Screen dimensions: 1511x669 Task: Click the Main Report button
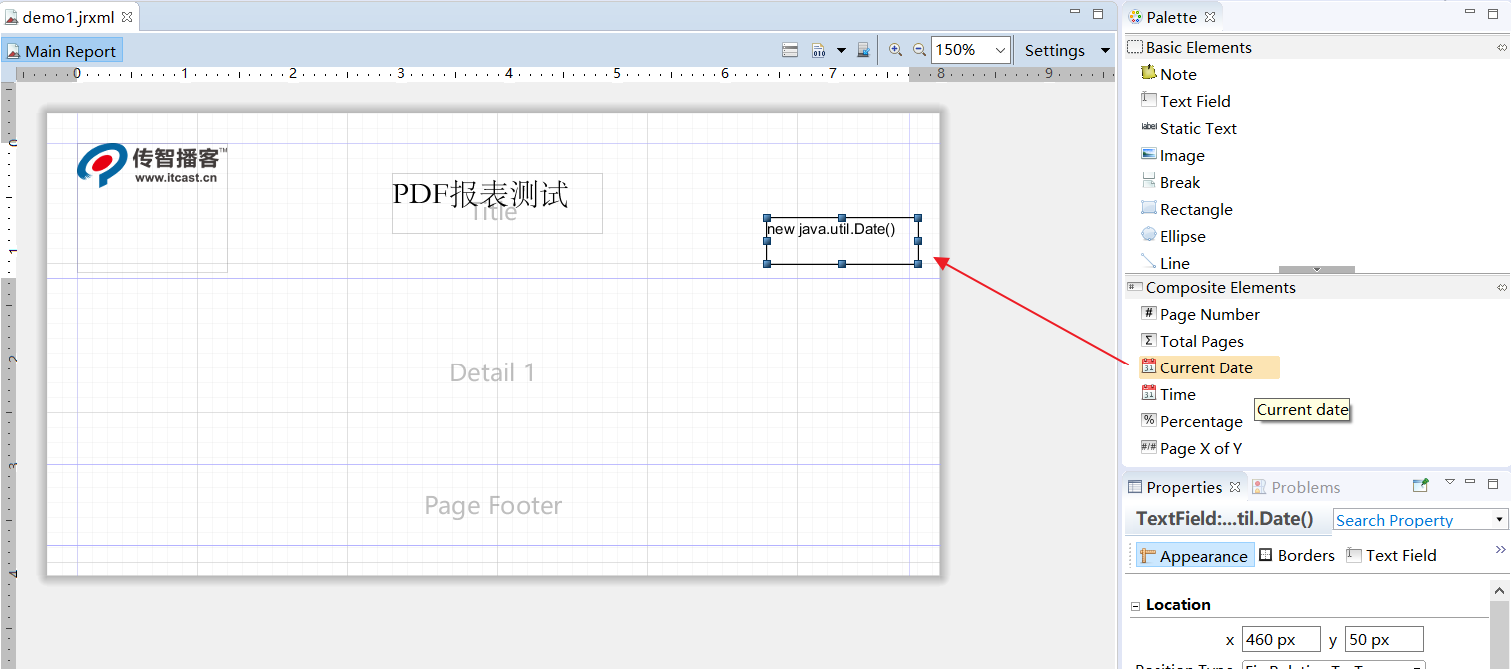click(x=62, y=51)
